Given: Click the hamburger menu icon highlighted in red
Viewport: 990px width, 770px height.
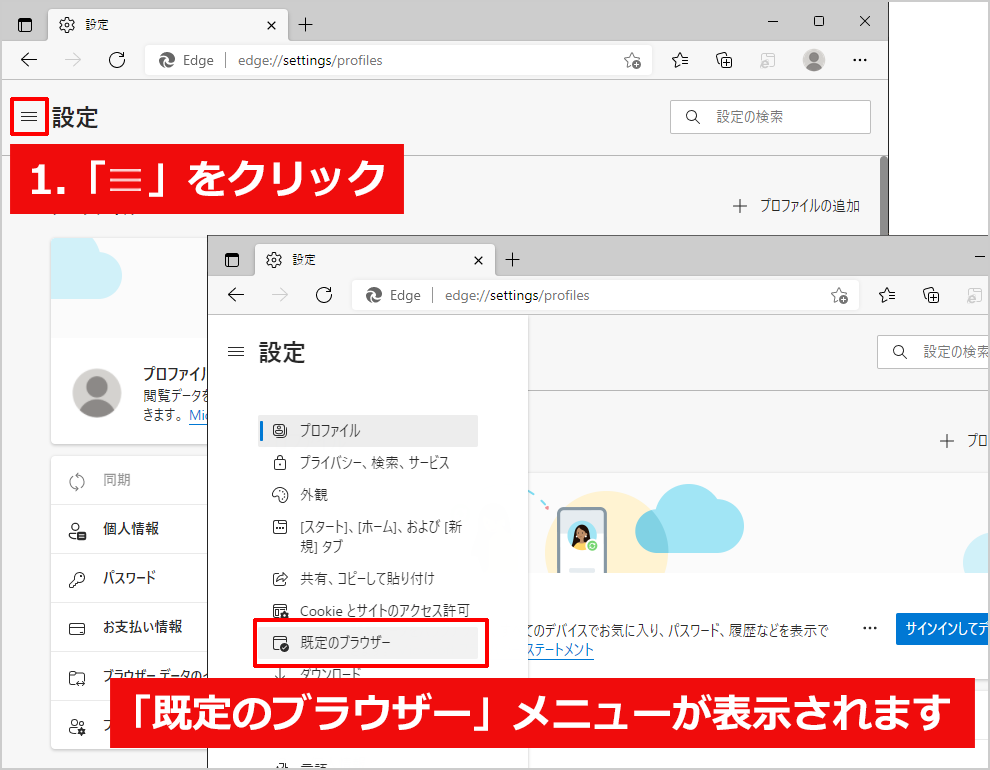Looking at the screenshot, I should [29, 117].
